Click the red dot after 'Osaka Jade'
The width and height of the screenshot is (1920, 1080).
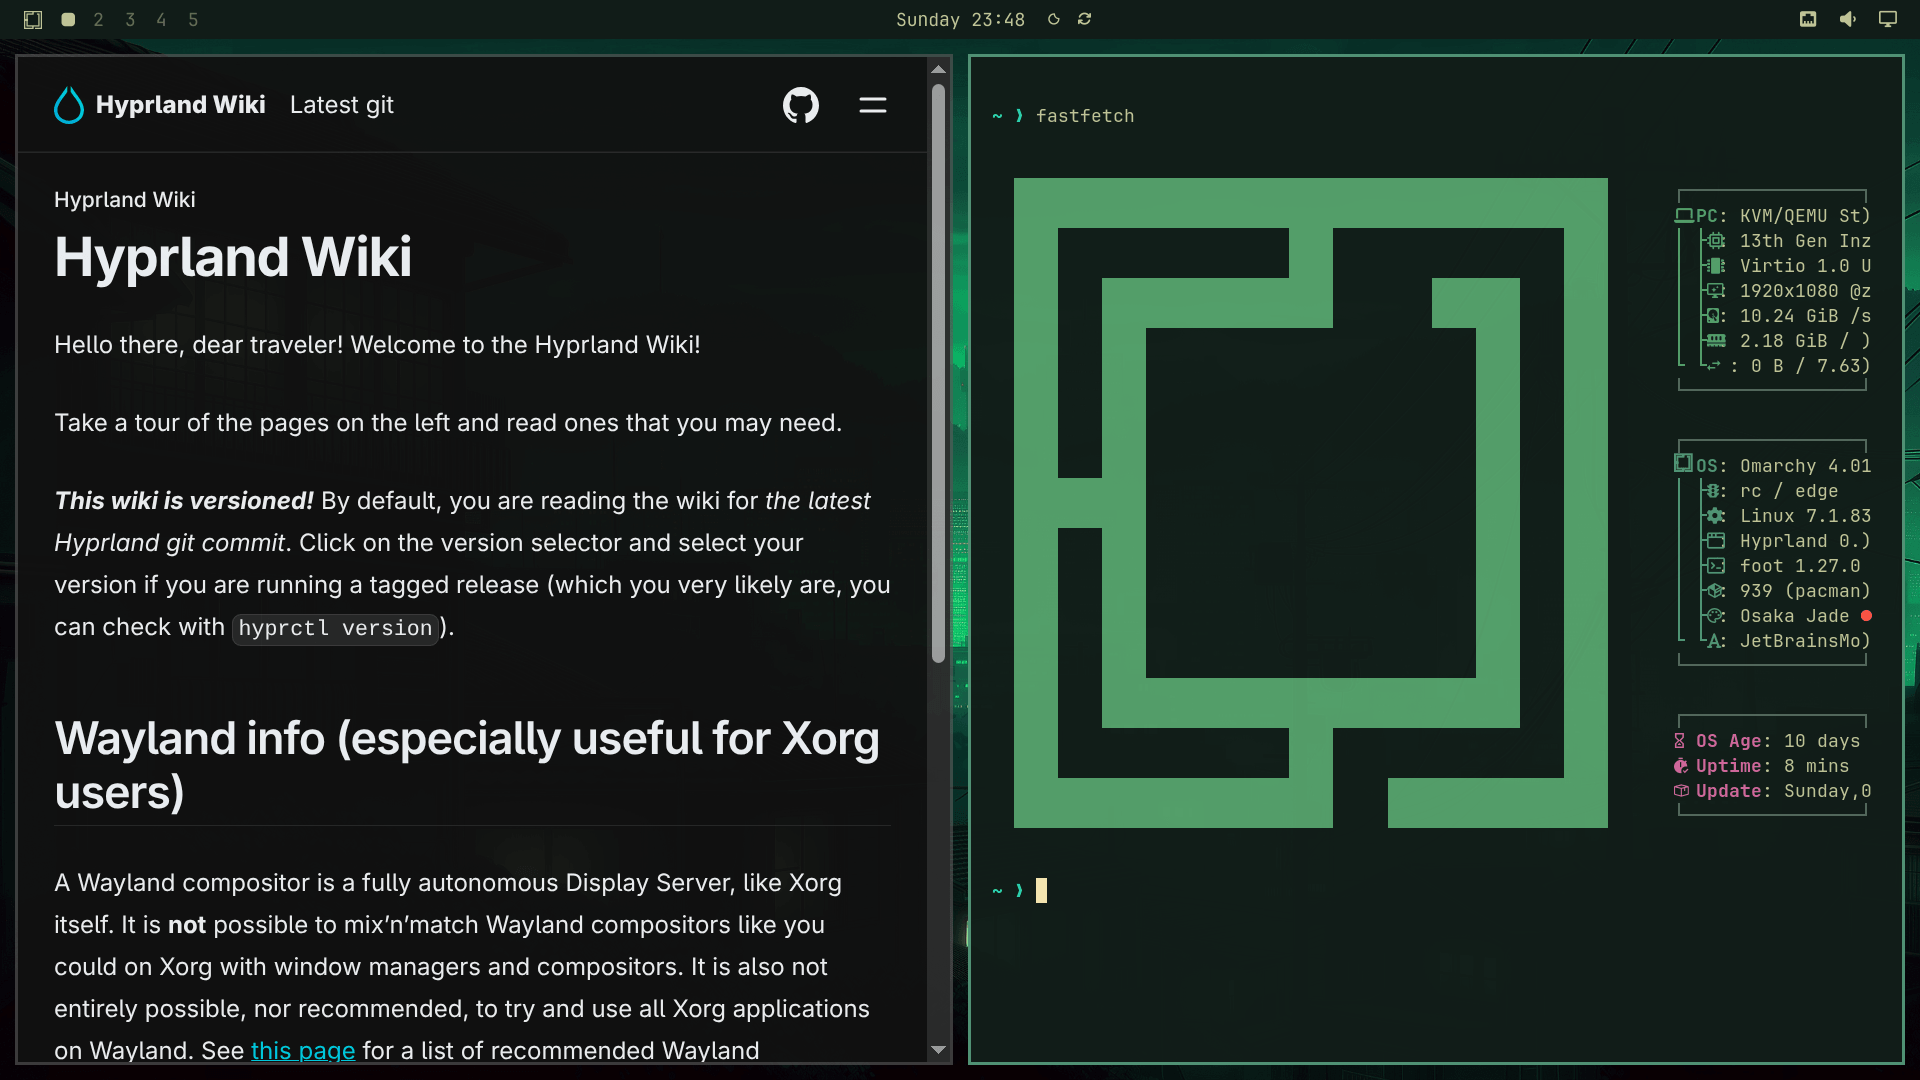1866,616
